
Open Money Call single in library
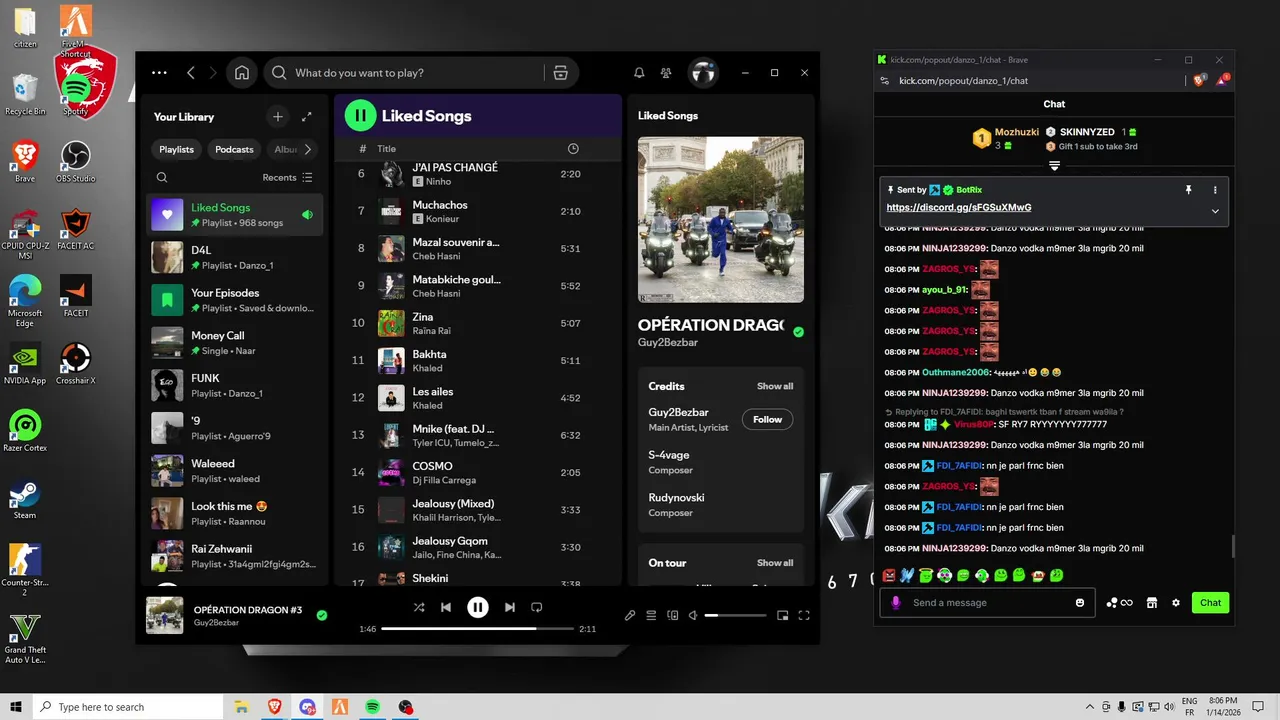click(235, 343)
